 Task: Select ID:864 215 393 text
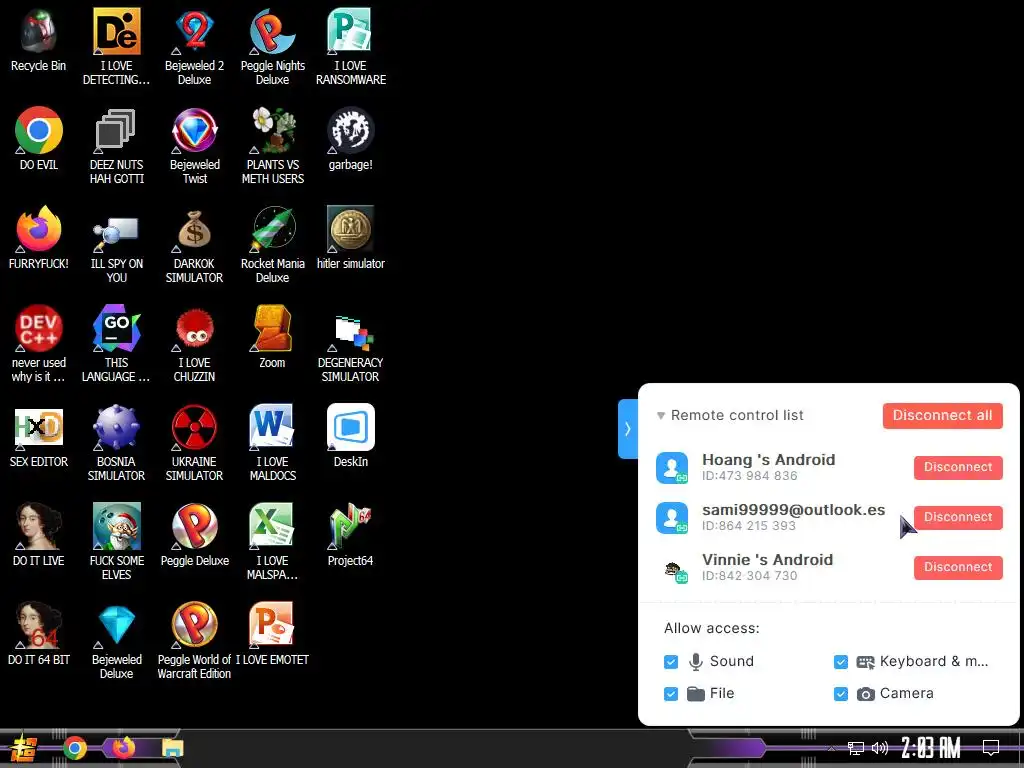click(748, 526)
